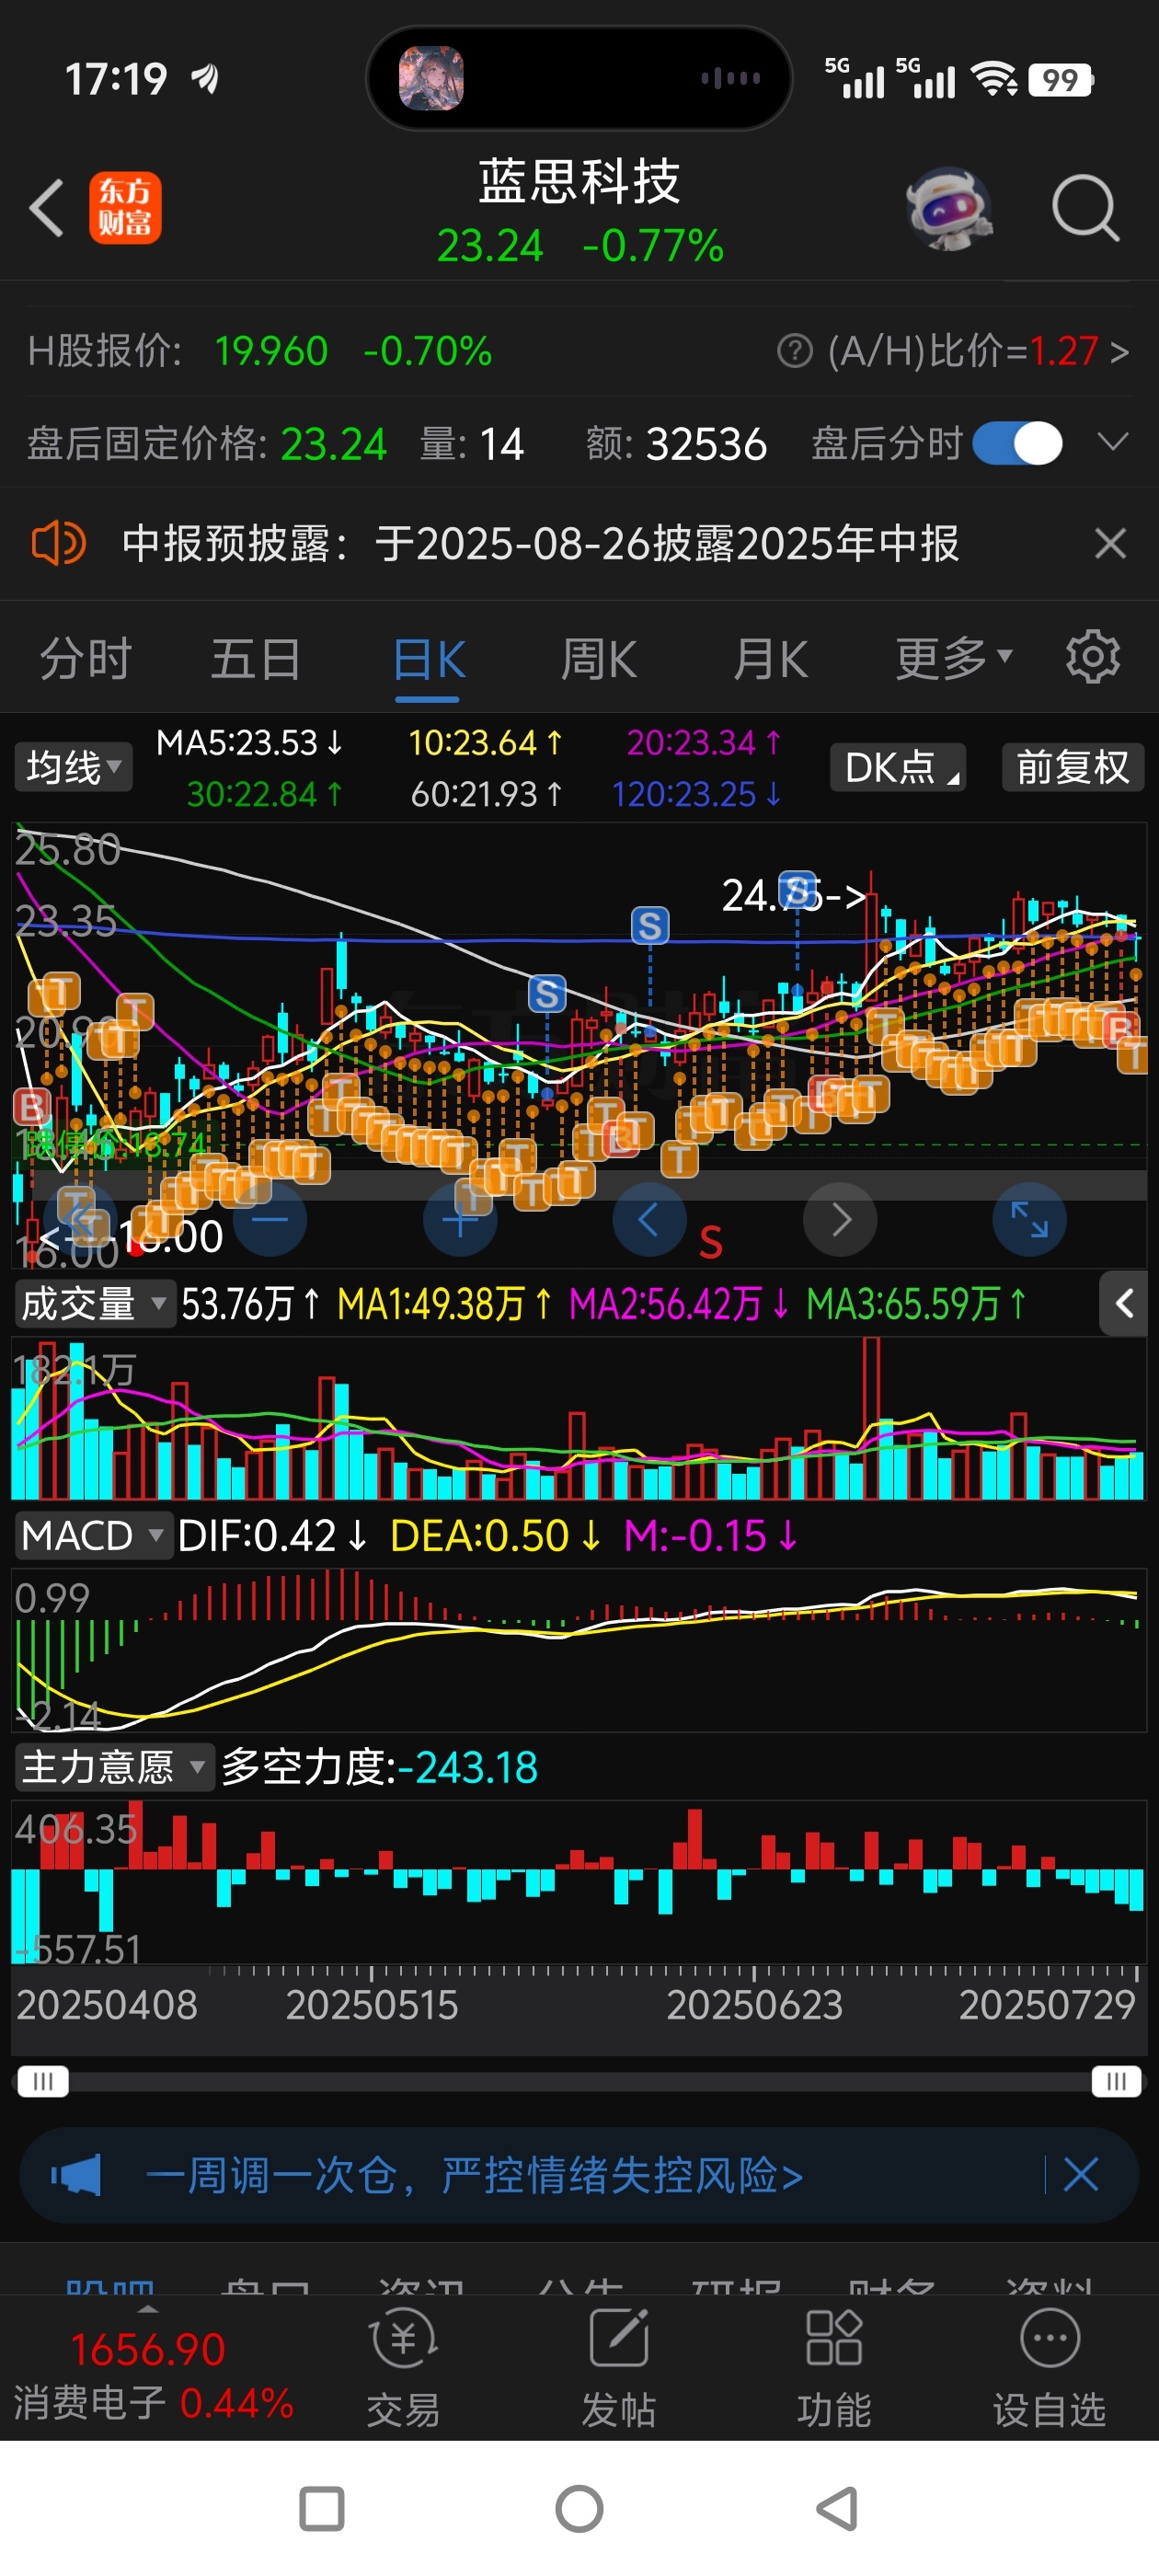Tap left handle of date range slider
This screenshot has height=2576, width=1159.
pyautogui.click(x=43, y=2081)
